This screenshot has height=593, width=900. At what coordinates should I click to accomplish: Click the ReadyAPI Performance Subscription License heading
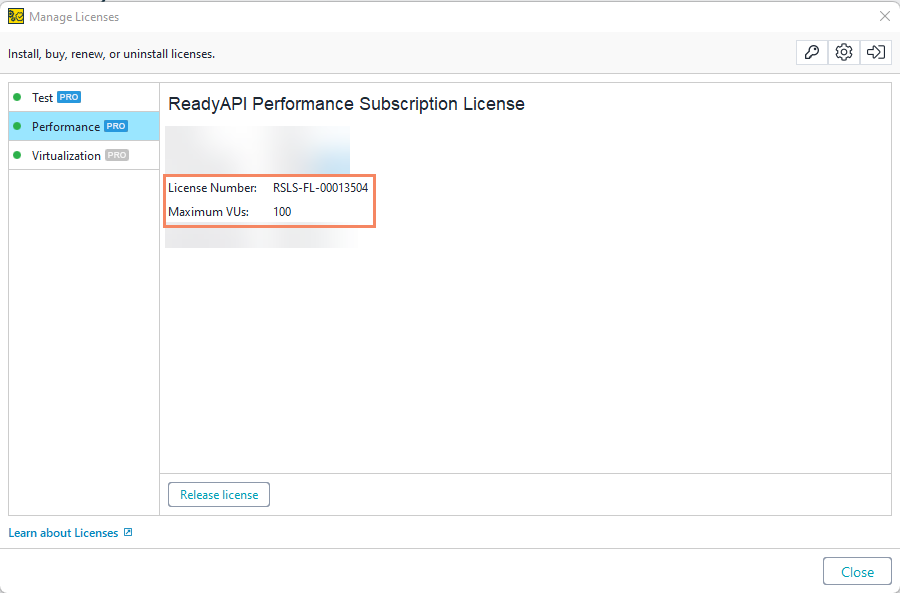346,104
